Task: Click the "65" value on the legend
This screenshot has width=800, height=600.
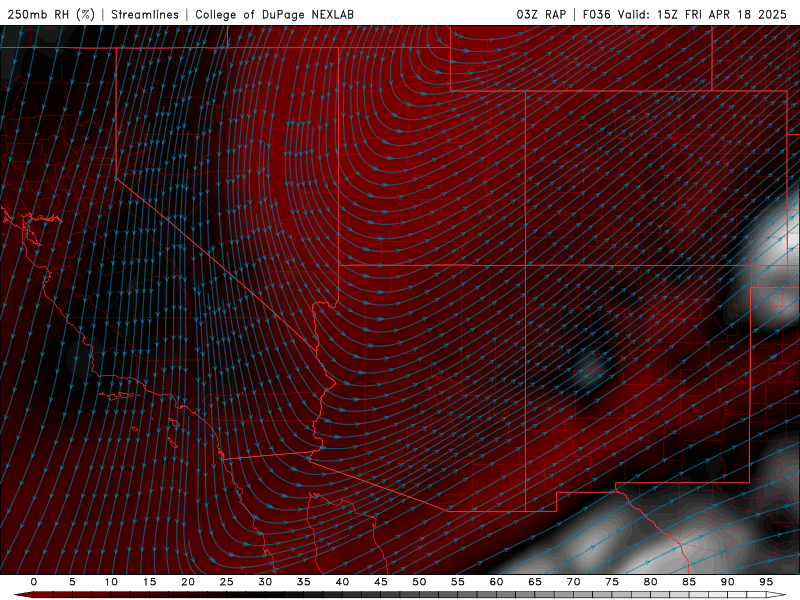Action: pyautogui.click(x=535, y=582)
